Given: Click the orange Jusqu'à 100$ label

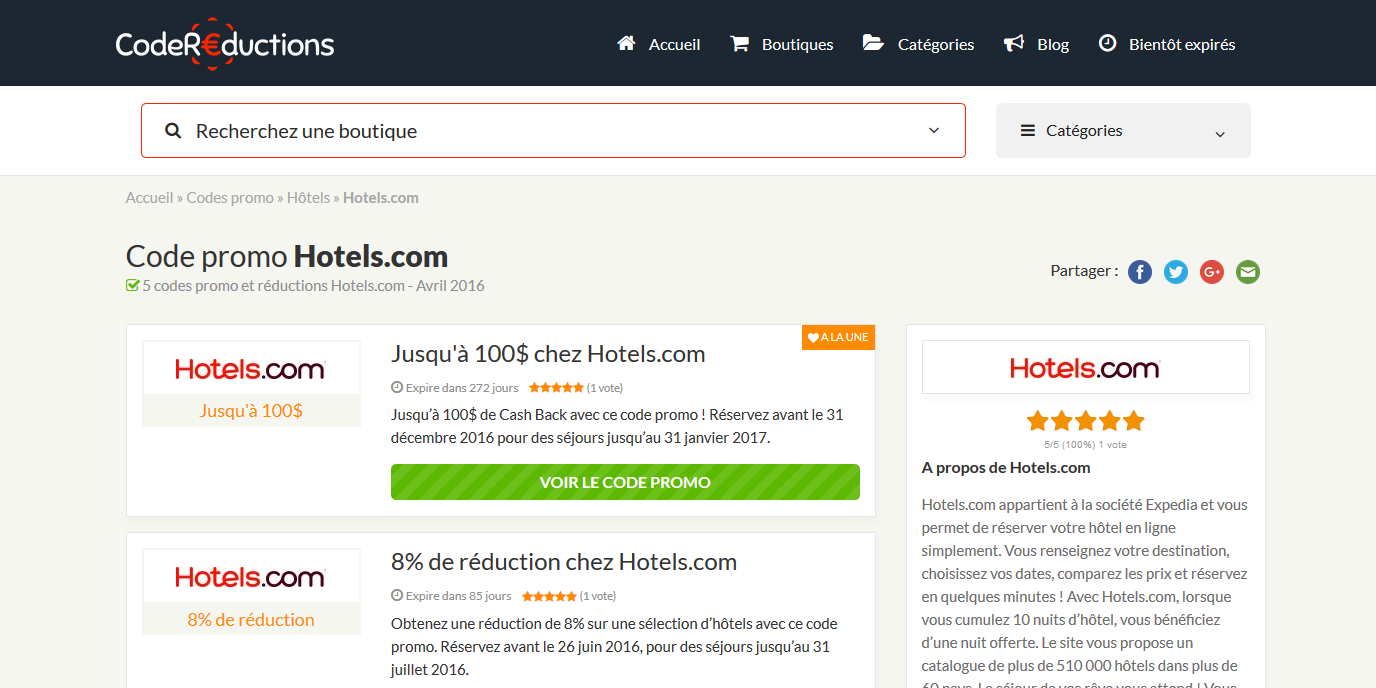Looking at the screenshot, I should click(x=251, y=411).
